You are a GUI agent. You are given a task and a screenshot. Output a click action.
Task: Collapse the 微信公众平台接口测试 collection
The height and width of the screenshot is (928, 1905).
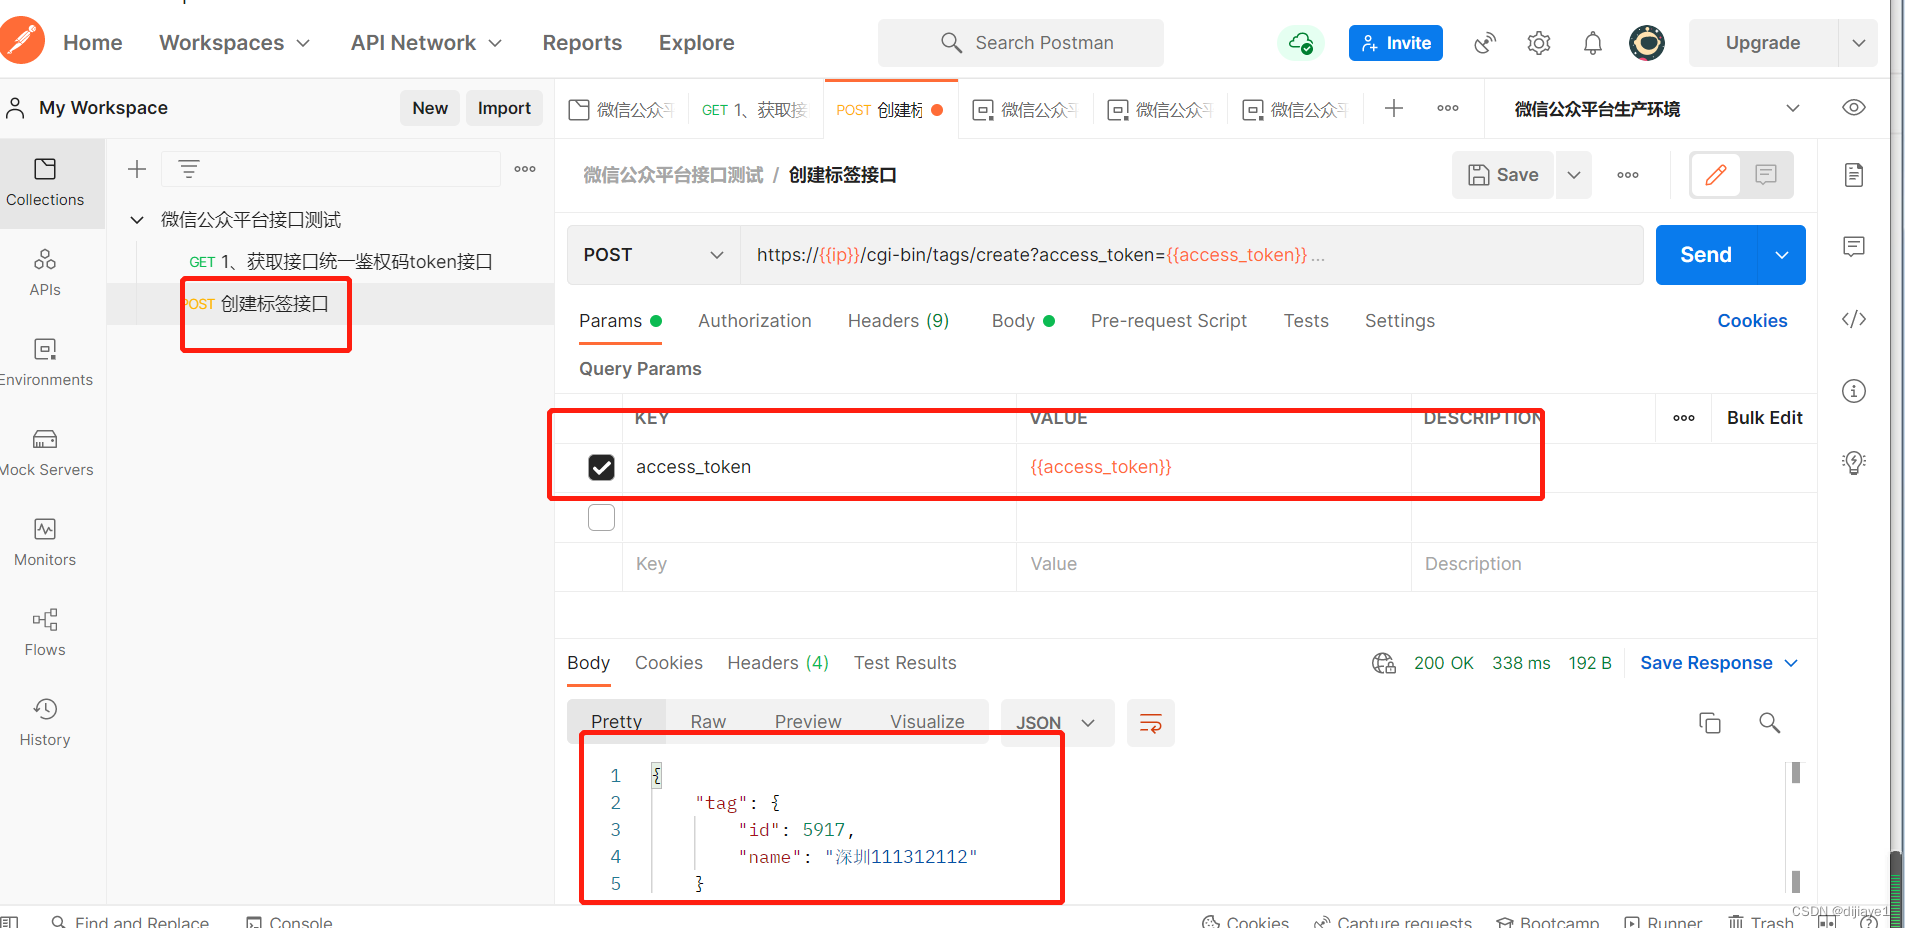pyautogui.click(x=137, y=220)
